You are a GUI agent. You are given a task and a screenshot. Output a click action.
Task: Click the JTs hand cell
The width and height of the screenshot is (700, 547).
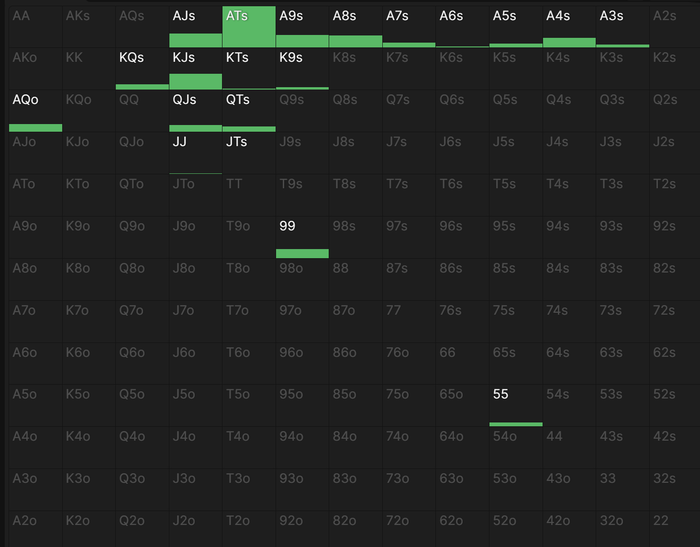(x=249, y=153)
